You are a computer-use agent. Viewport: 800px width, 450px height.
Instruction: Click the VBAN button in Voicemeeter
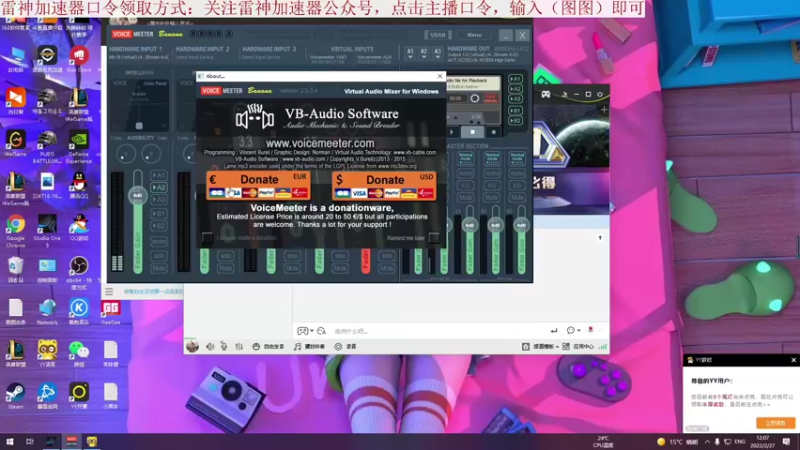click(x=437, y=35)
